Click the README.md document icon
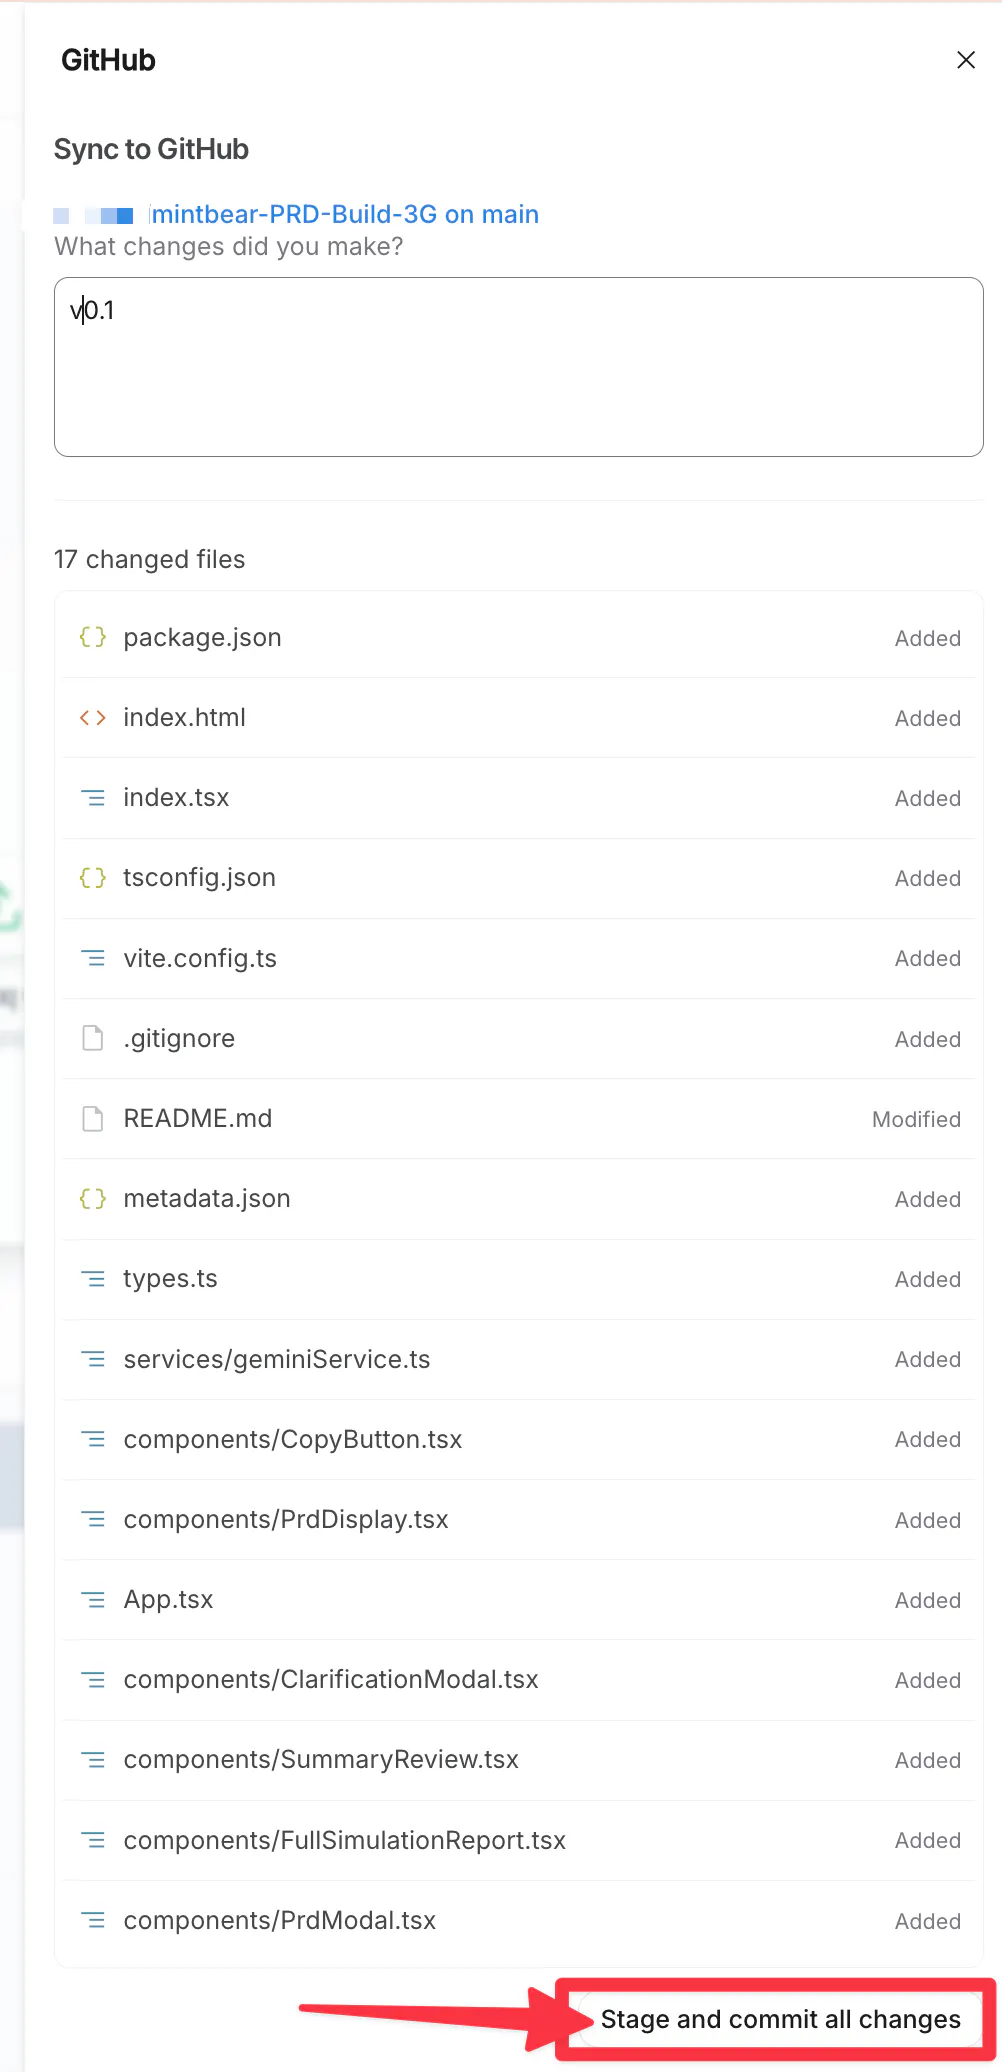This screenshot has height=2072, width=1002. coord(93,1118)
